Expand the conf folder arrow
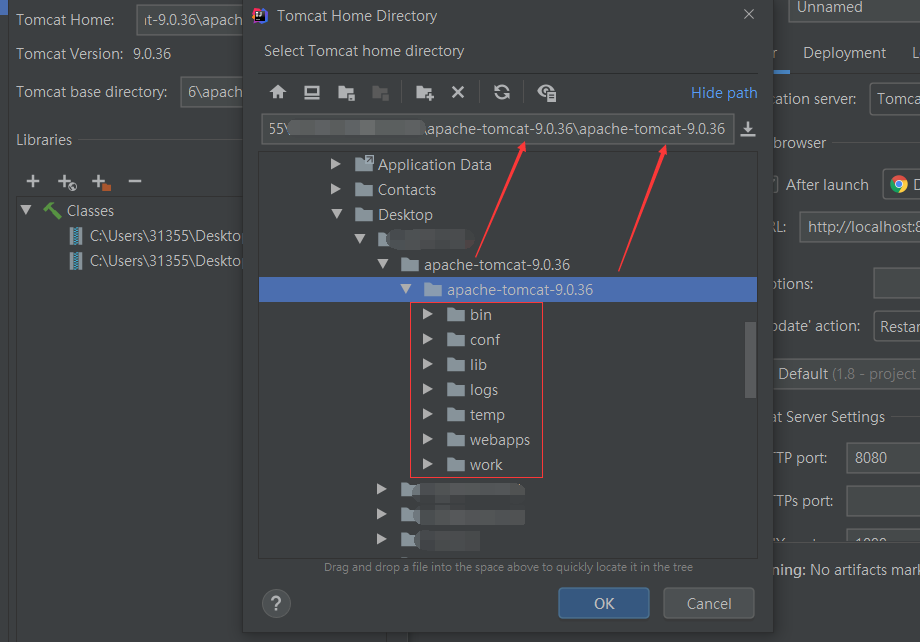Screen dimensions: 920x642 (428, 339)
